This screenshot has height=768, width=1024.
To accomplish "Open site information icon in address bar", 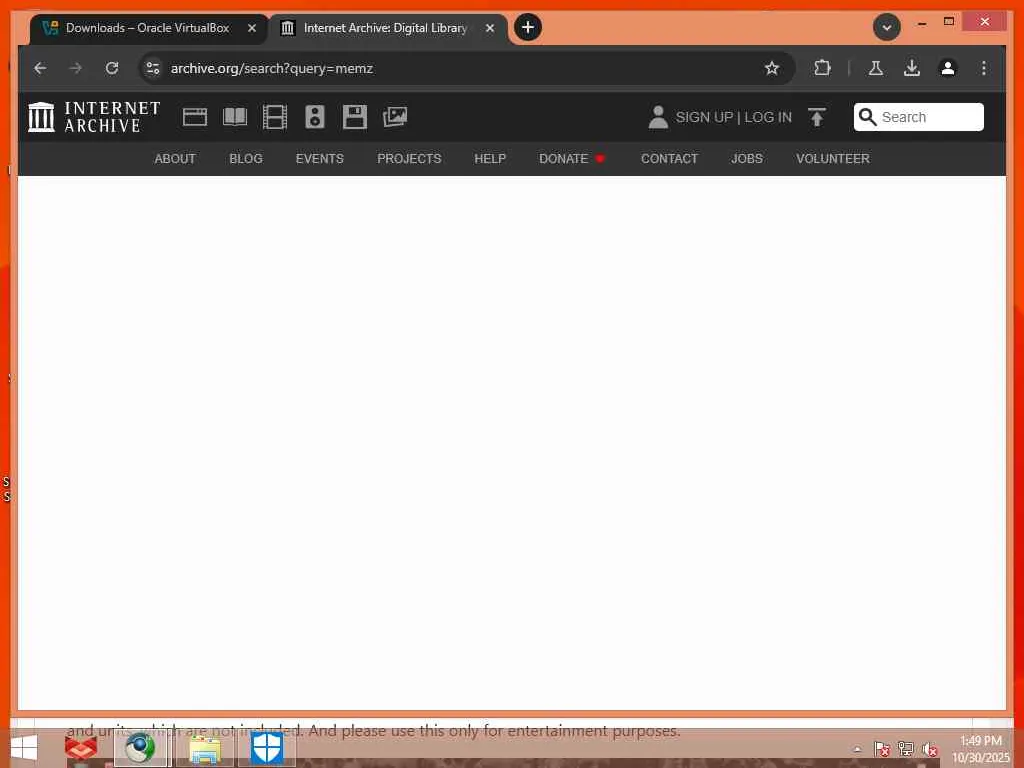I will [x=153, y=68].
